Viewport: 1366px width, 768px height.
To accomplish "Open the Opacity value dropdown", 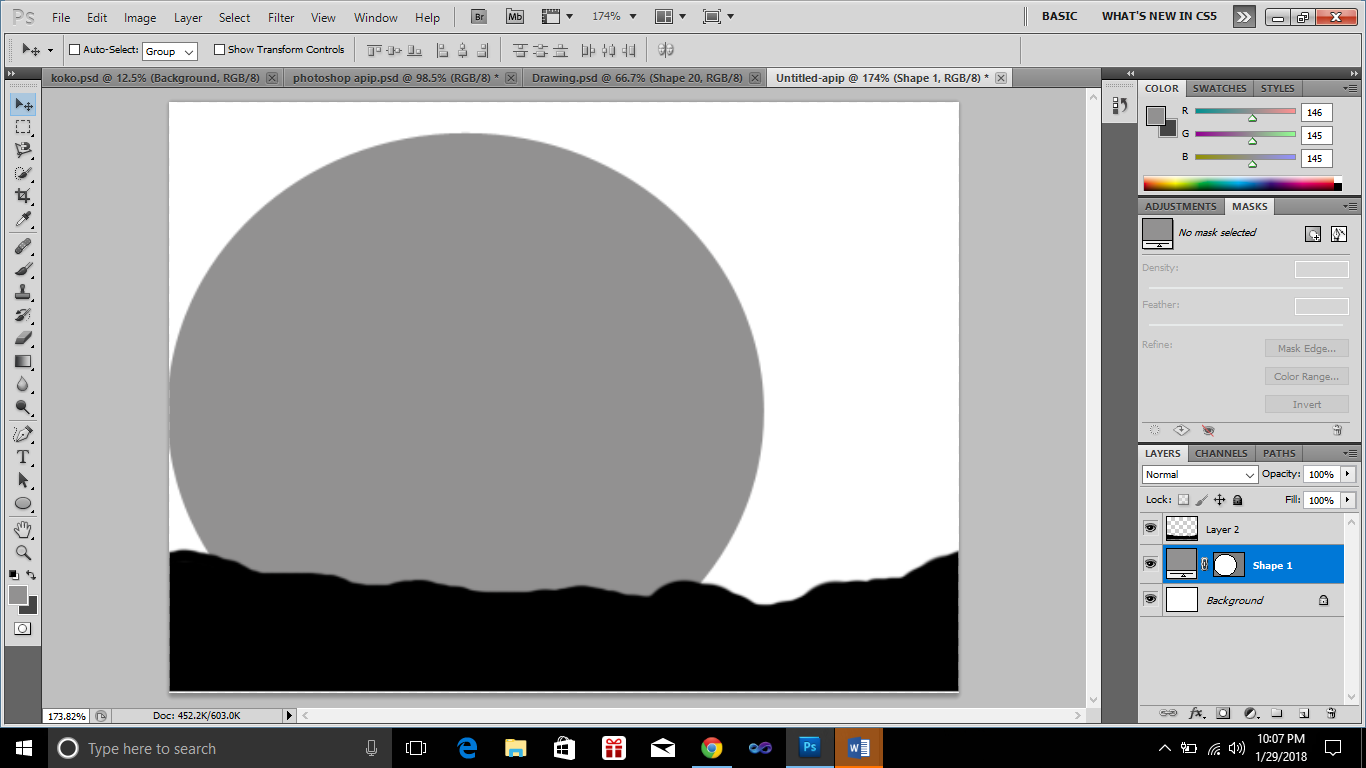I will pos(1347,474).
